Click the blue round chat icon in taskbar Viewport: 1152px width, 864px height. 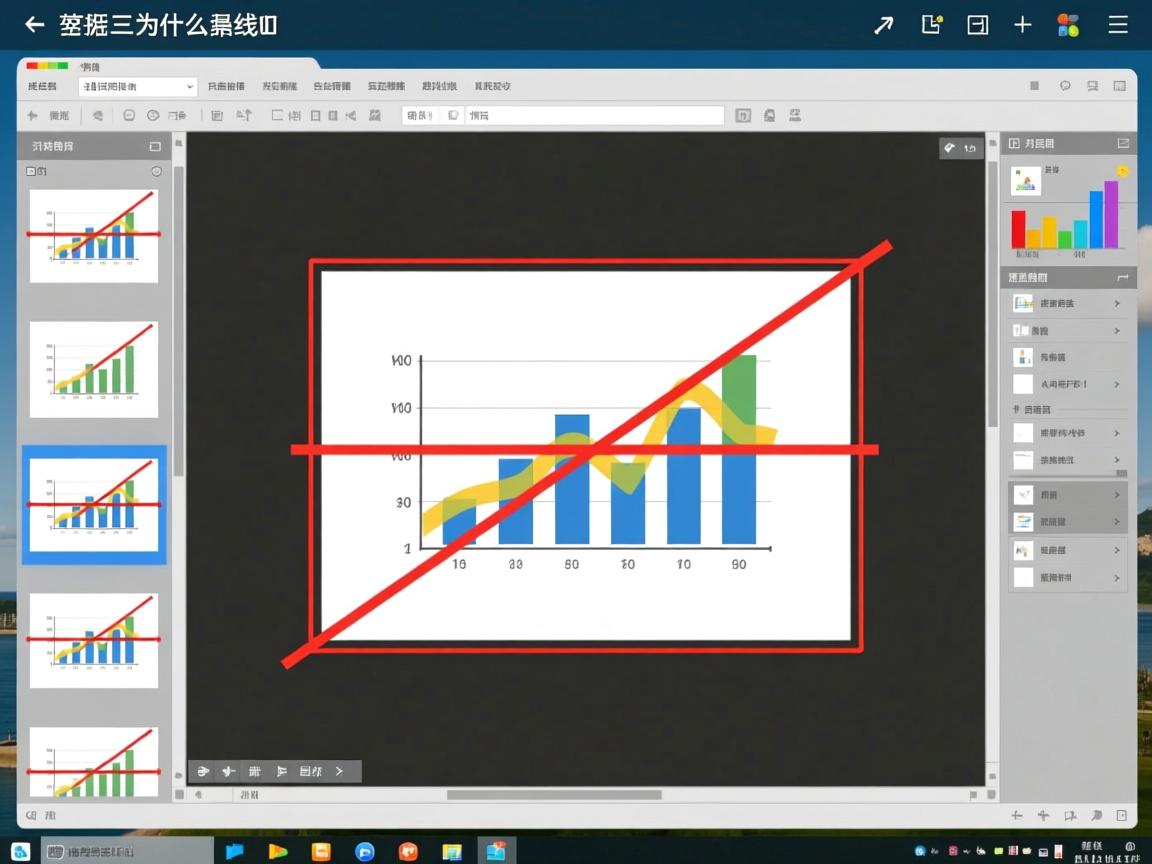pyautogui.click(x=365, y=851)
